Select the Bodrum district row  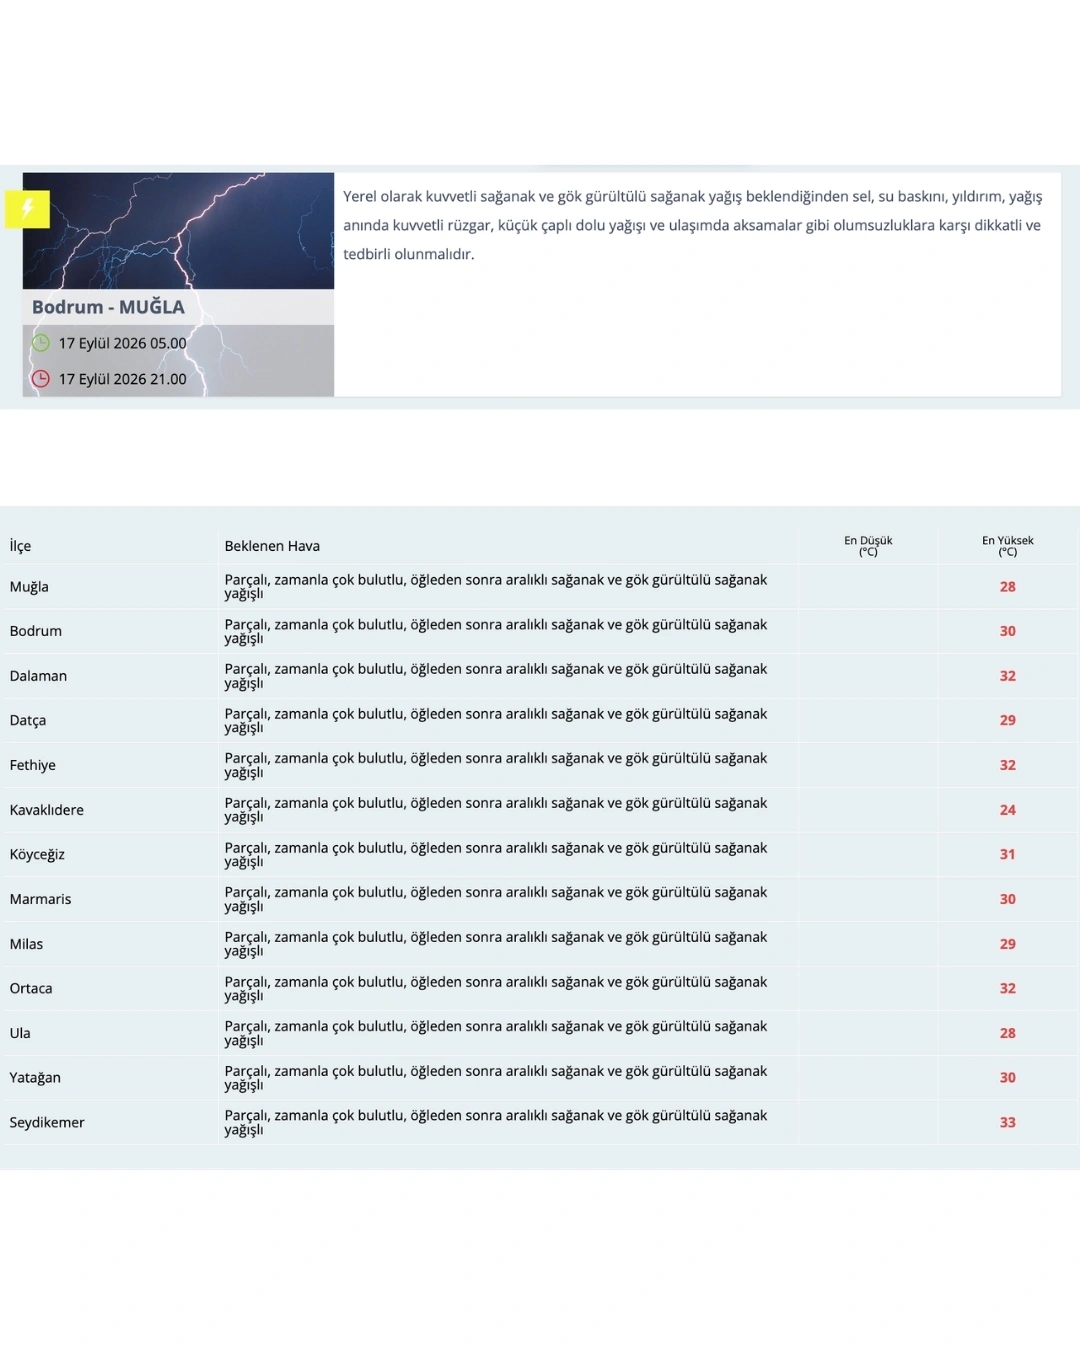click(540, 631)
